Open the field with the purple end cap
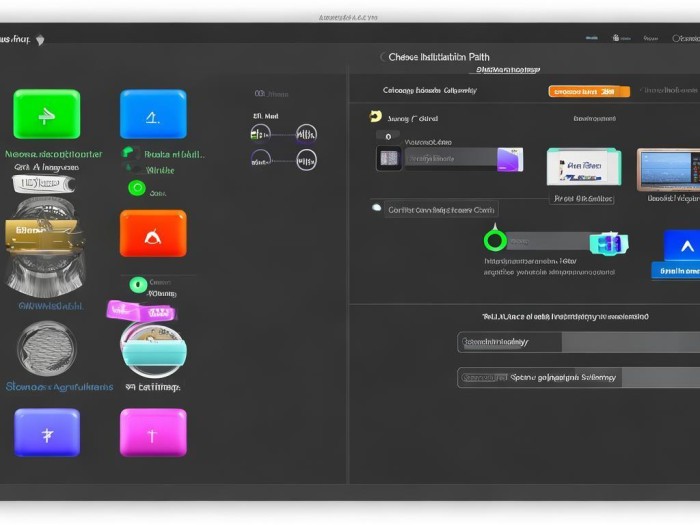The image size is (700, 525). [449, 158]
